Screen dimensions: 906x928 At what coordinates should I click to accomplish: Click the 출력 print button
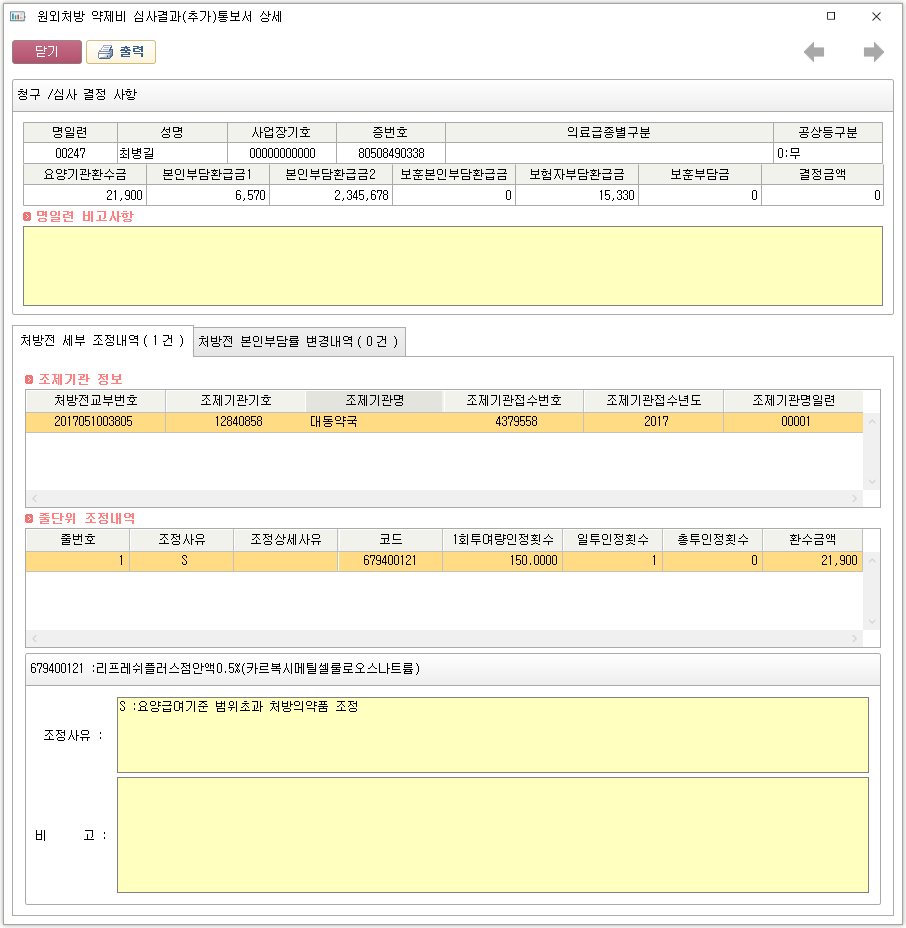[x=121, y=52]
